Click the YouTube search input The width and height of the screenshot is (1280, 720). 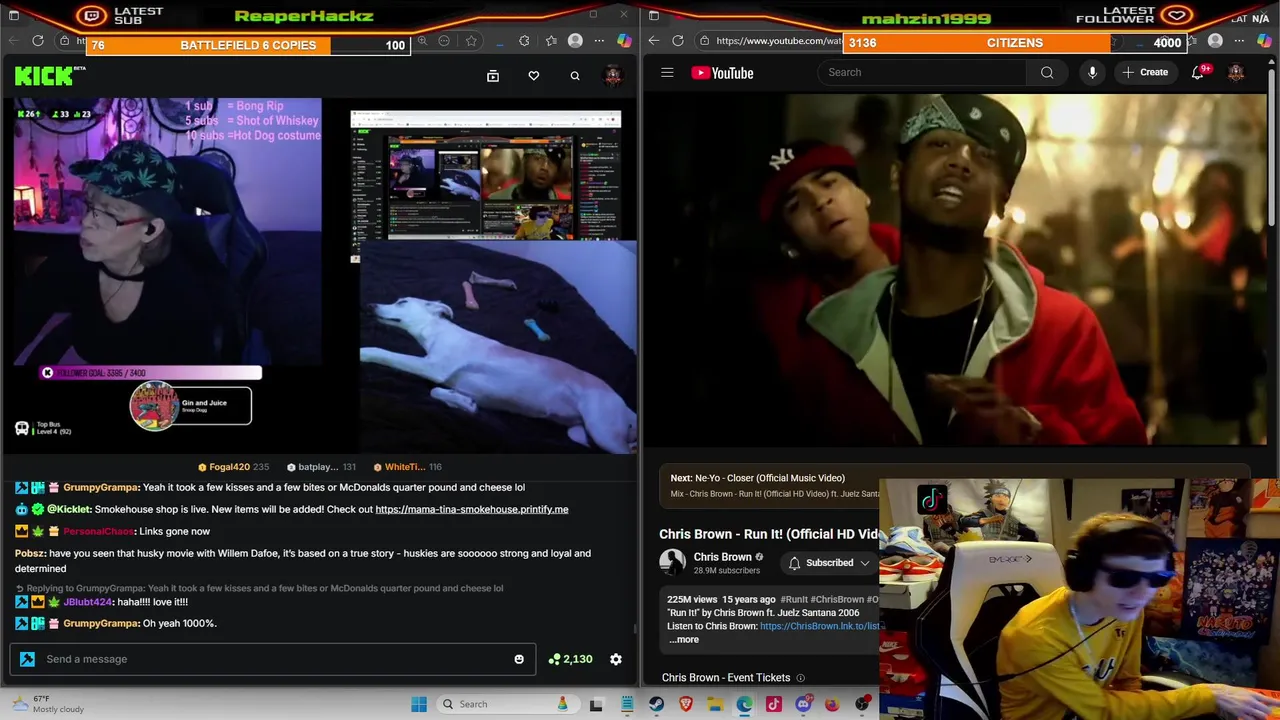pos(922,72)
